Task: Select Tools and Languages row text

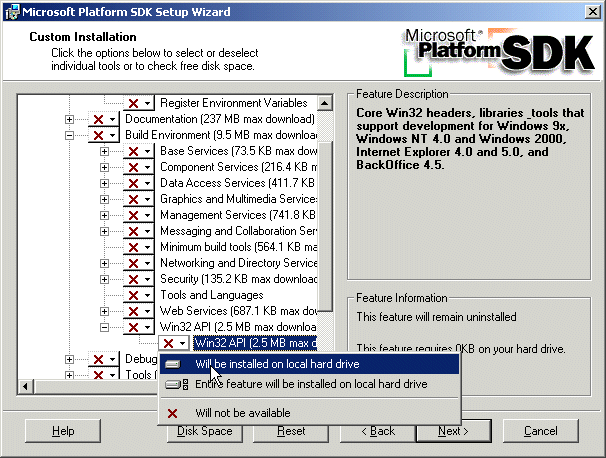Action: coord(211,296)
